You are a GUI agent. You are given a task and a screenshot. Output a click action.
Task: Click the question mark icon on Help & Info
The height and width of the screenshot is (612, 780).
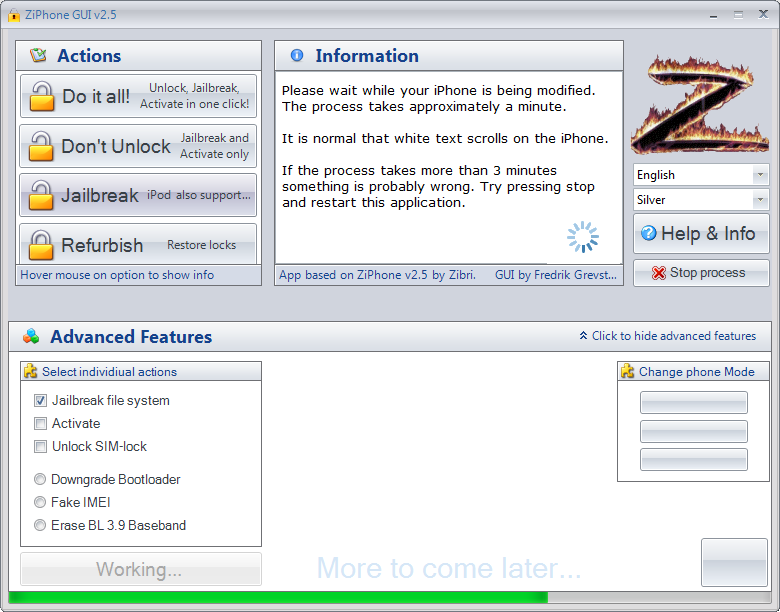[648, 233]
